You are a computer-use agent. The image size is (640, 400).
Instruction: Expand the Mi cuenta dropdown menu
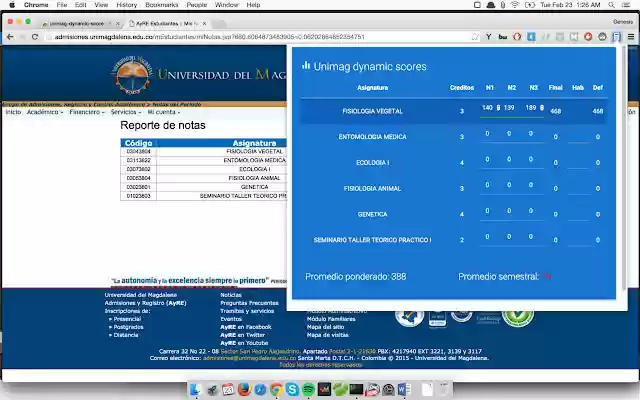coord(163,112)
